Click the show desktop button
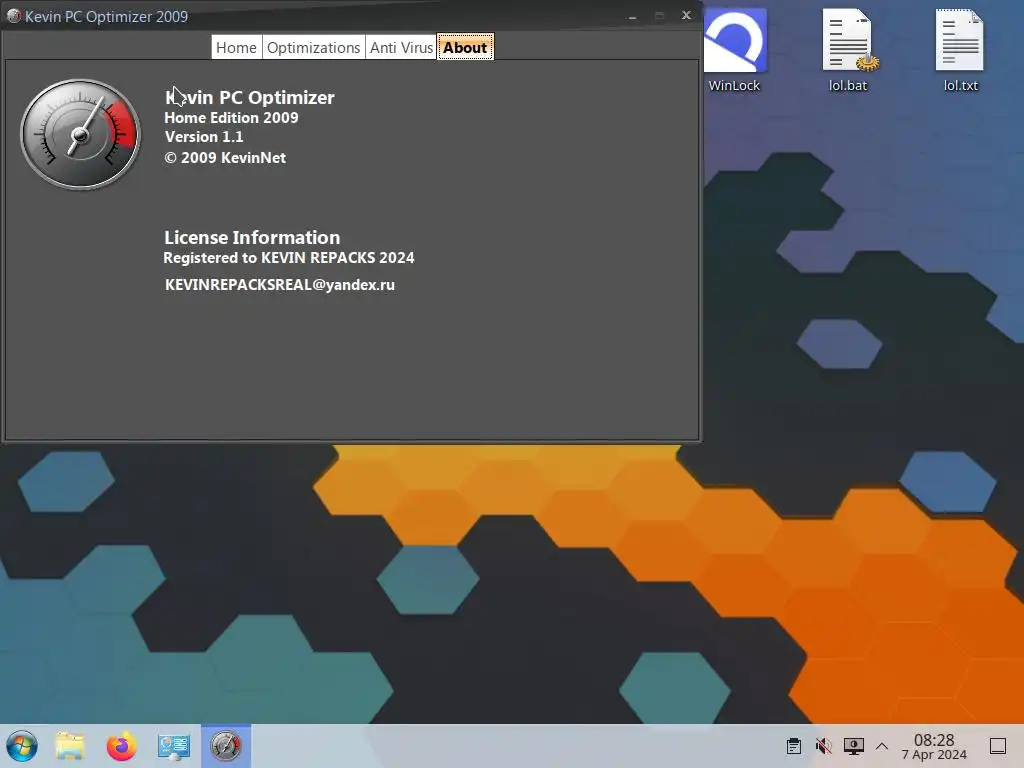 pyautogui.click(x=998, y=746)
